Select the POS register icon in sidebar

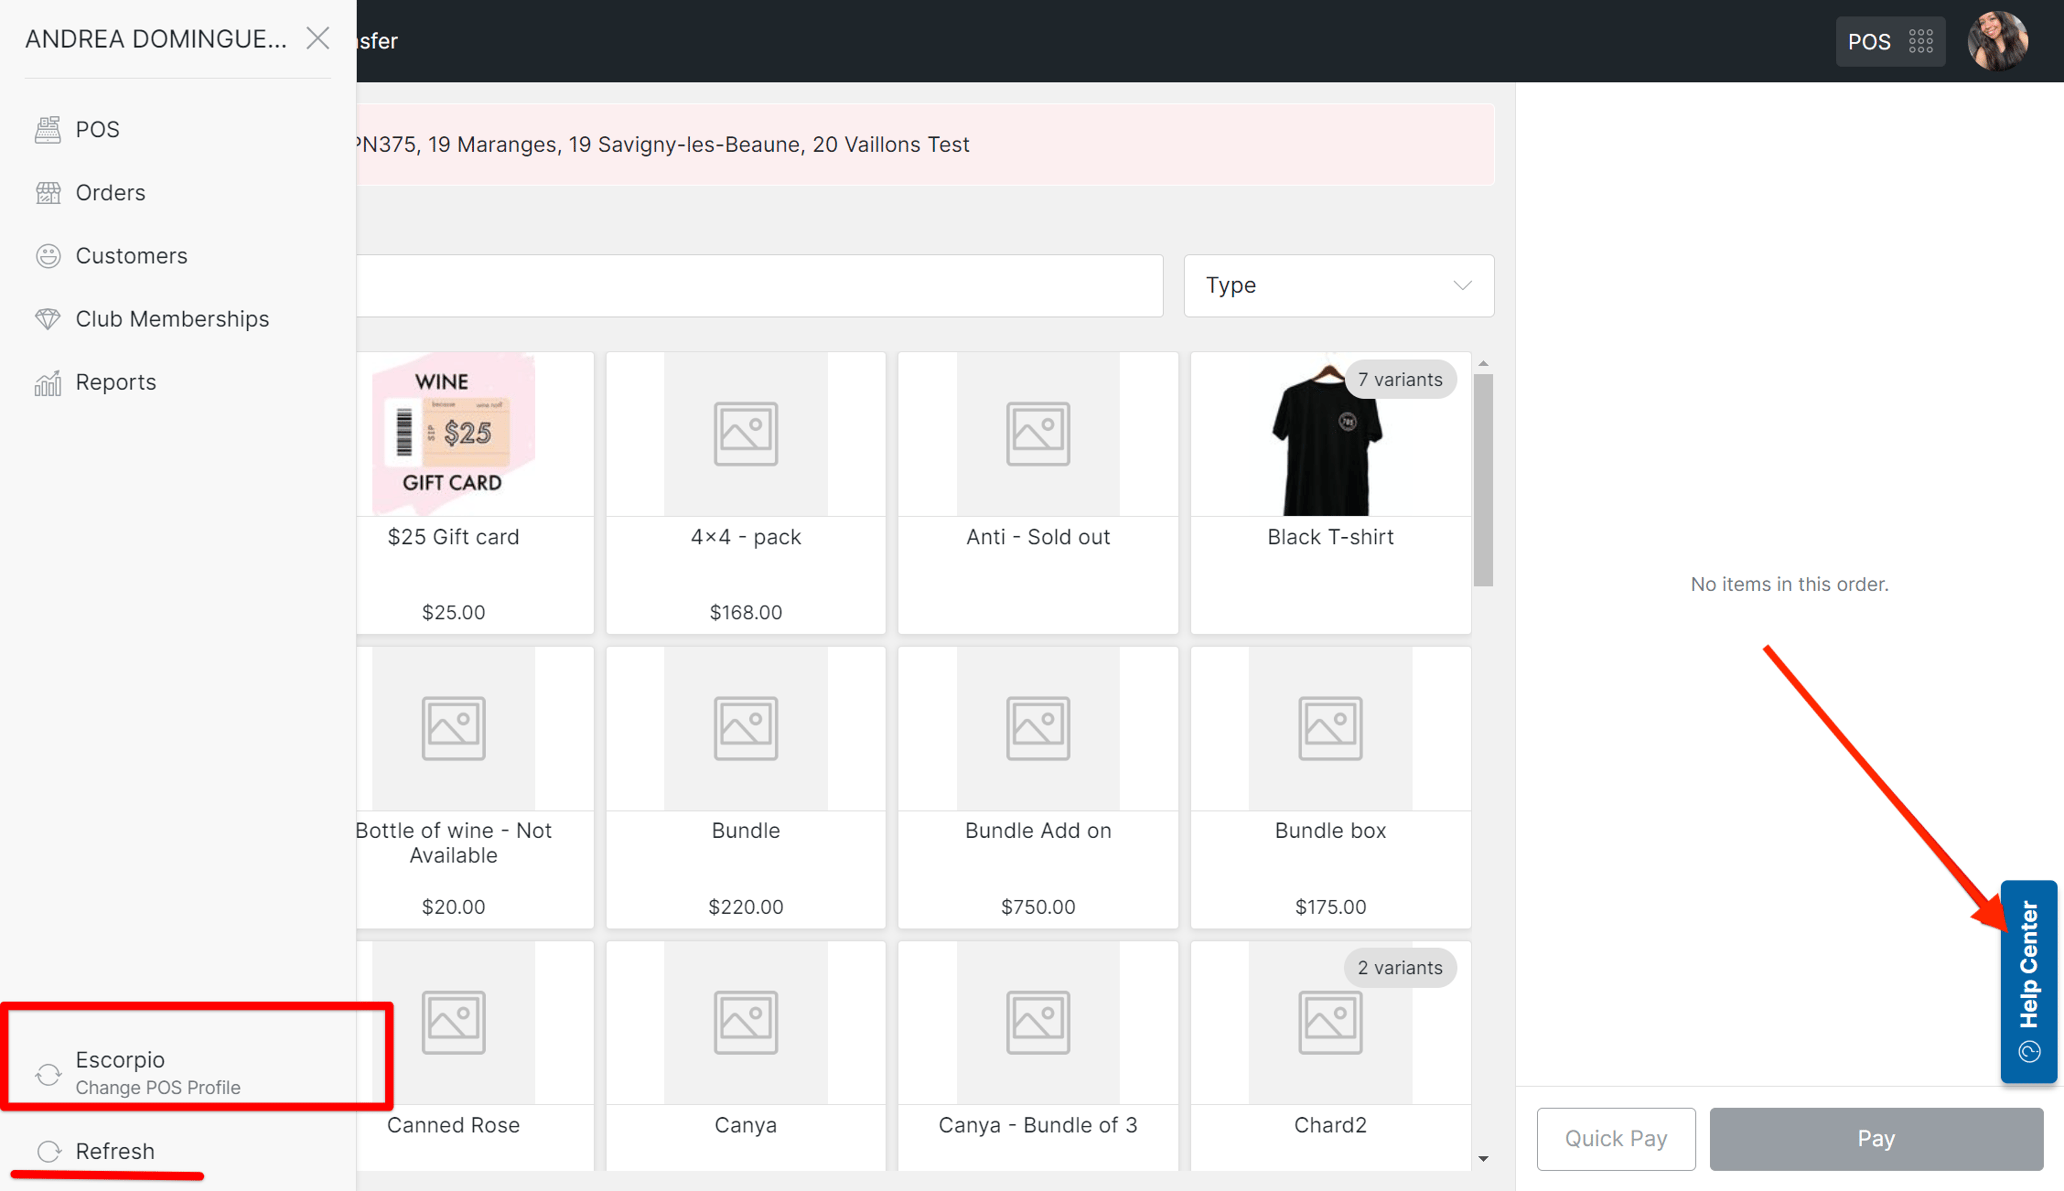click(48, 128)
